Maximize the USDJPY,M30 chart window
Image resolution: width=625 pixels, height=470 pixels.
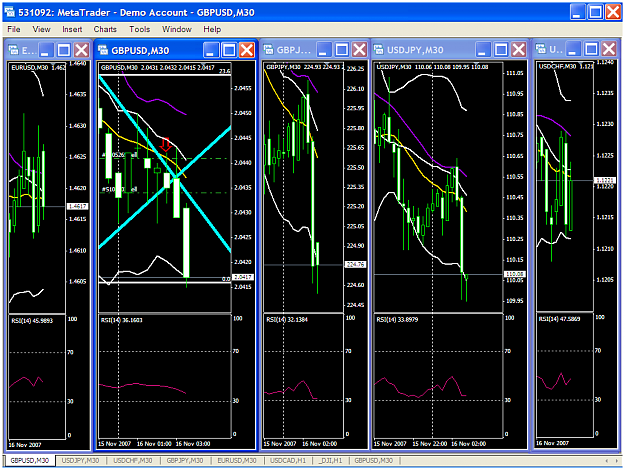[501, 50]
